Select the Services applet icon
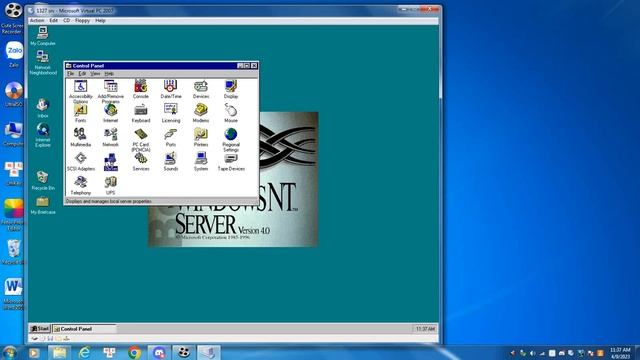 pyautogui.click(x=141, y=161)
